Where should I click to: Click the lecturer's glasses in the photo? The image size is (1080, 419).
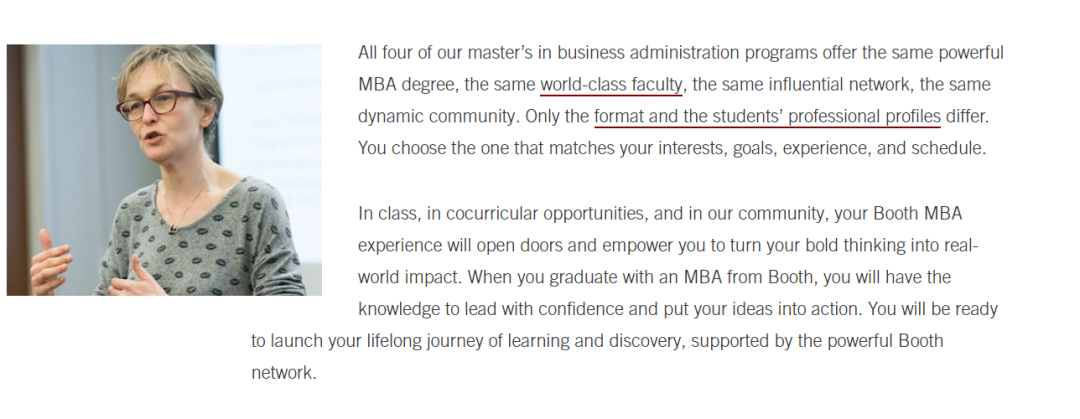click(x=156, y=105)
